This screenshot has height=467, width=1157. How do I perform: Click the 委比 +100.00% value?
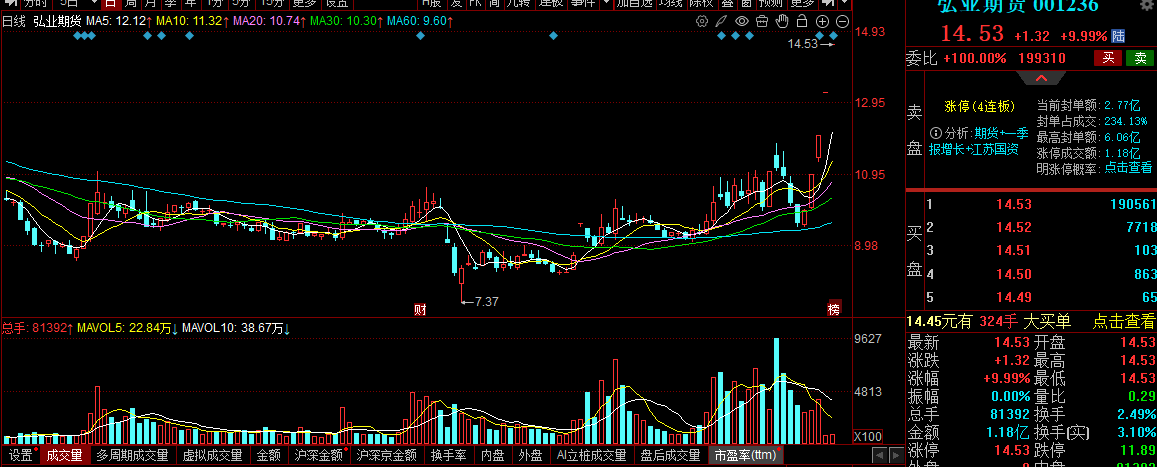click(x=974, y=58)
